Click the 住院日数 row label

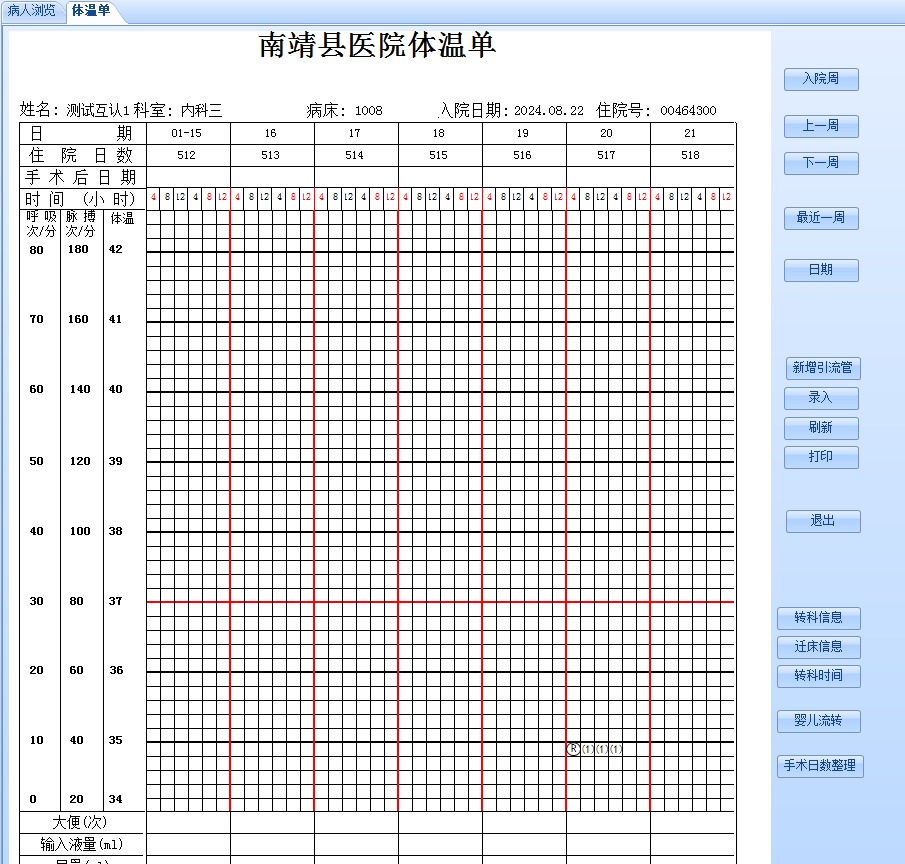(81, 155)
